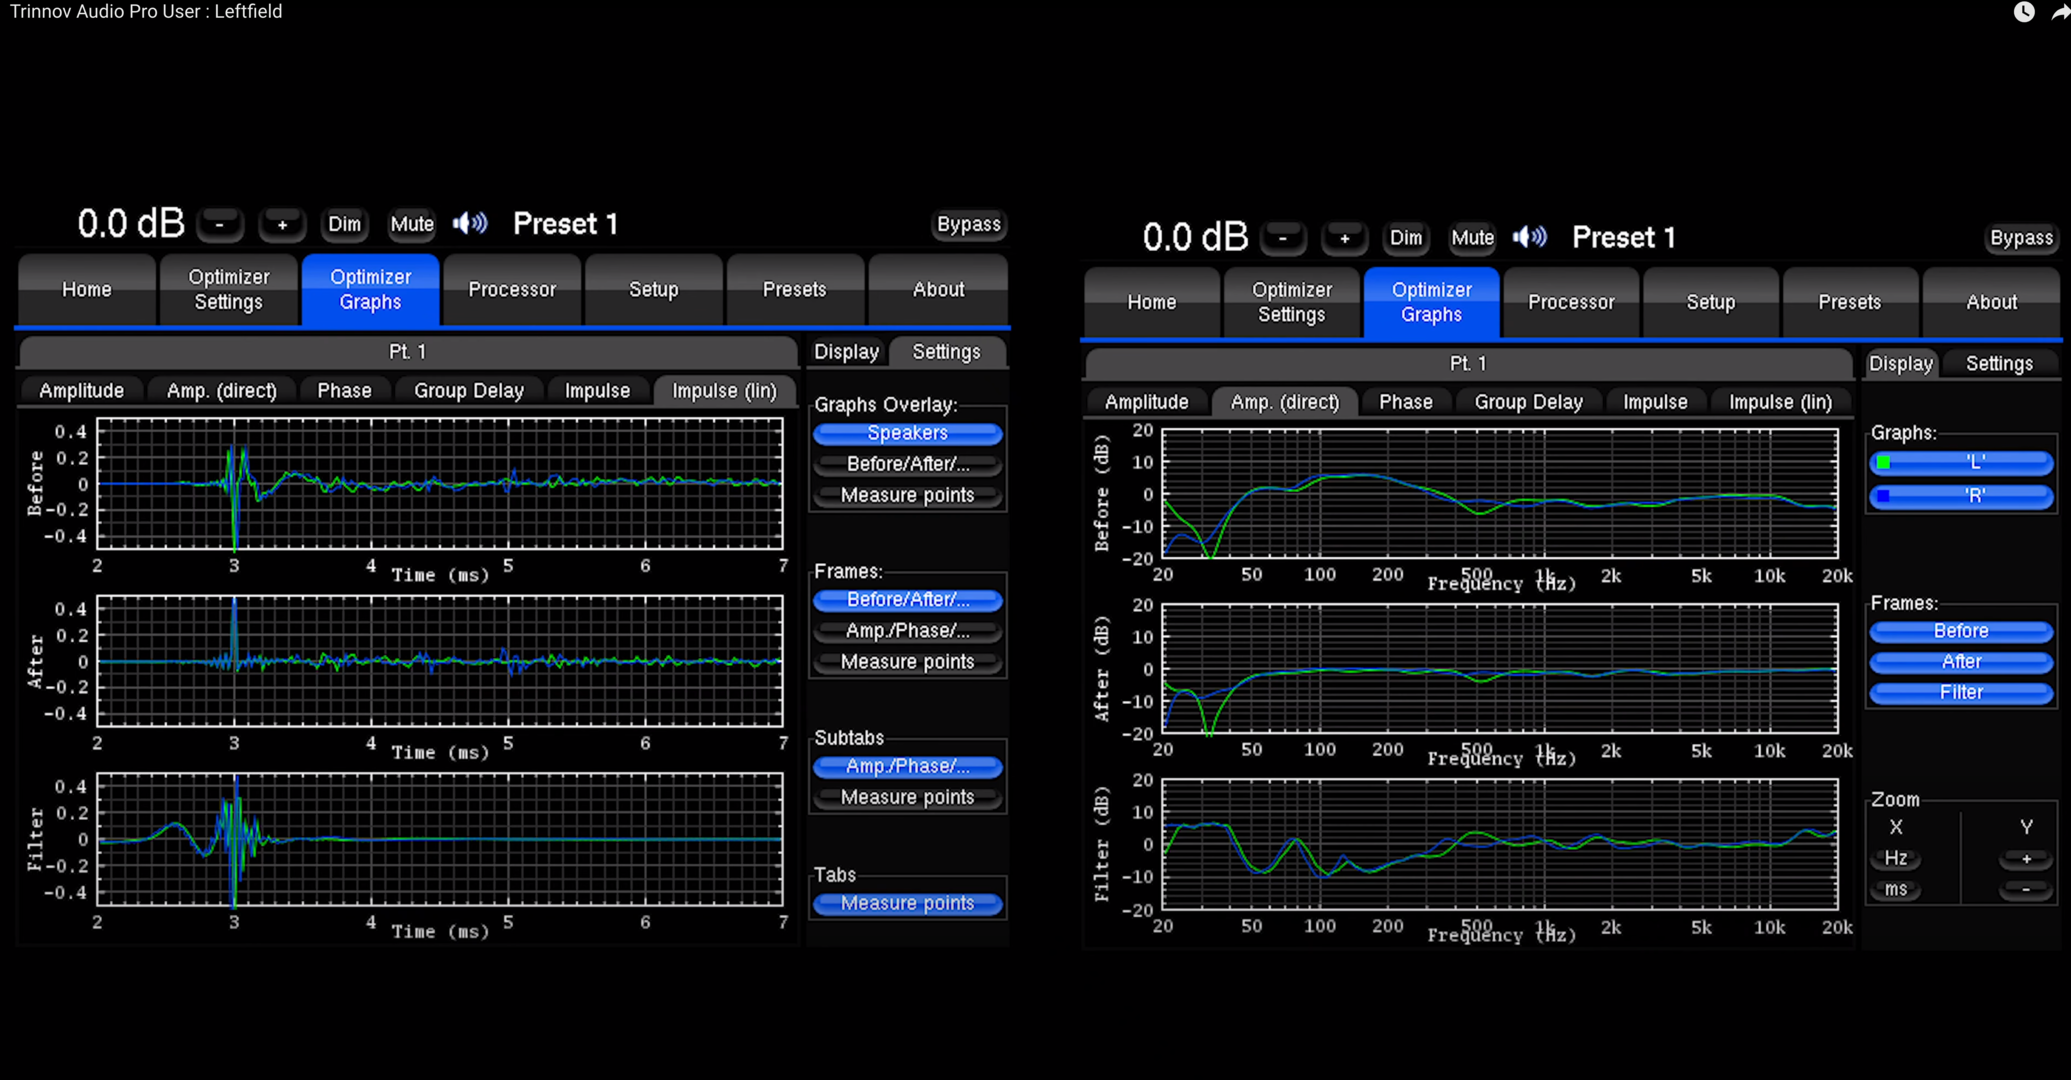
Task: Toggle the 'R' graph channel with blue marker
Action: (x=1960, y=495)
